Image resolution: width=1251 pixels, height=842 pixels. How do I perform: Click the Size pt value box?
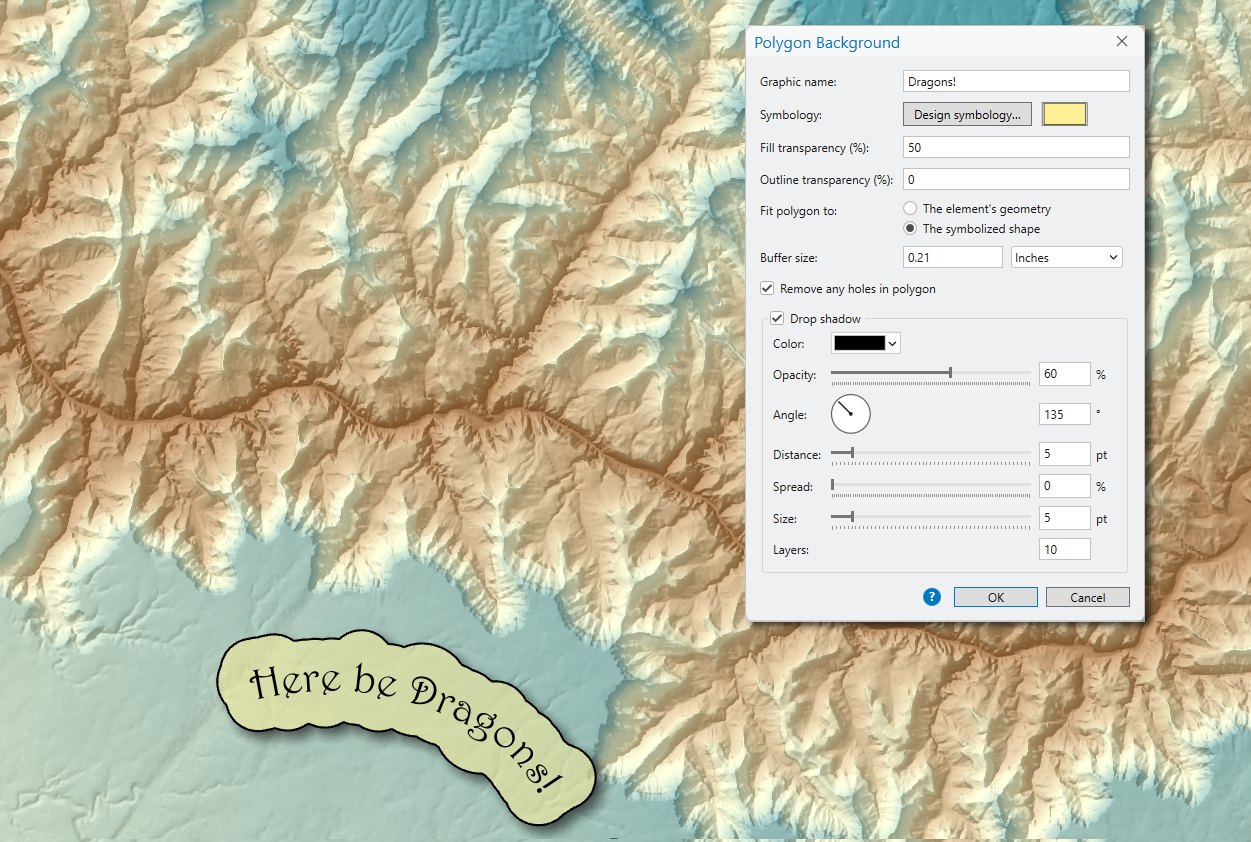click(x=1064, y=518)
